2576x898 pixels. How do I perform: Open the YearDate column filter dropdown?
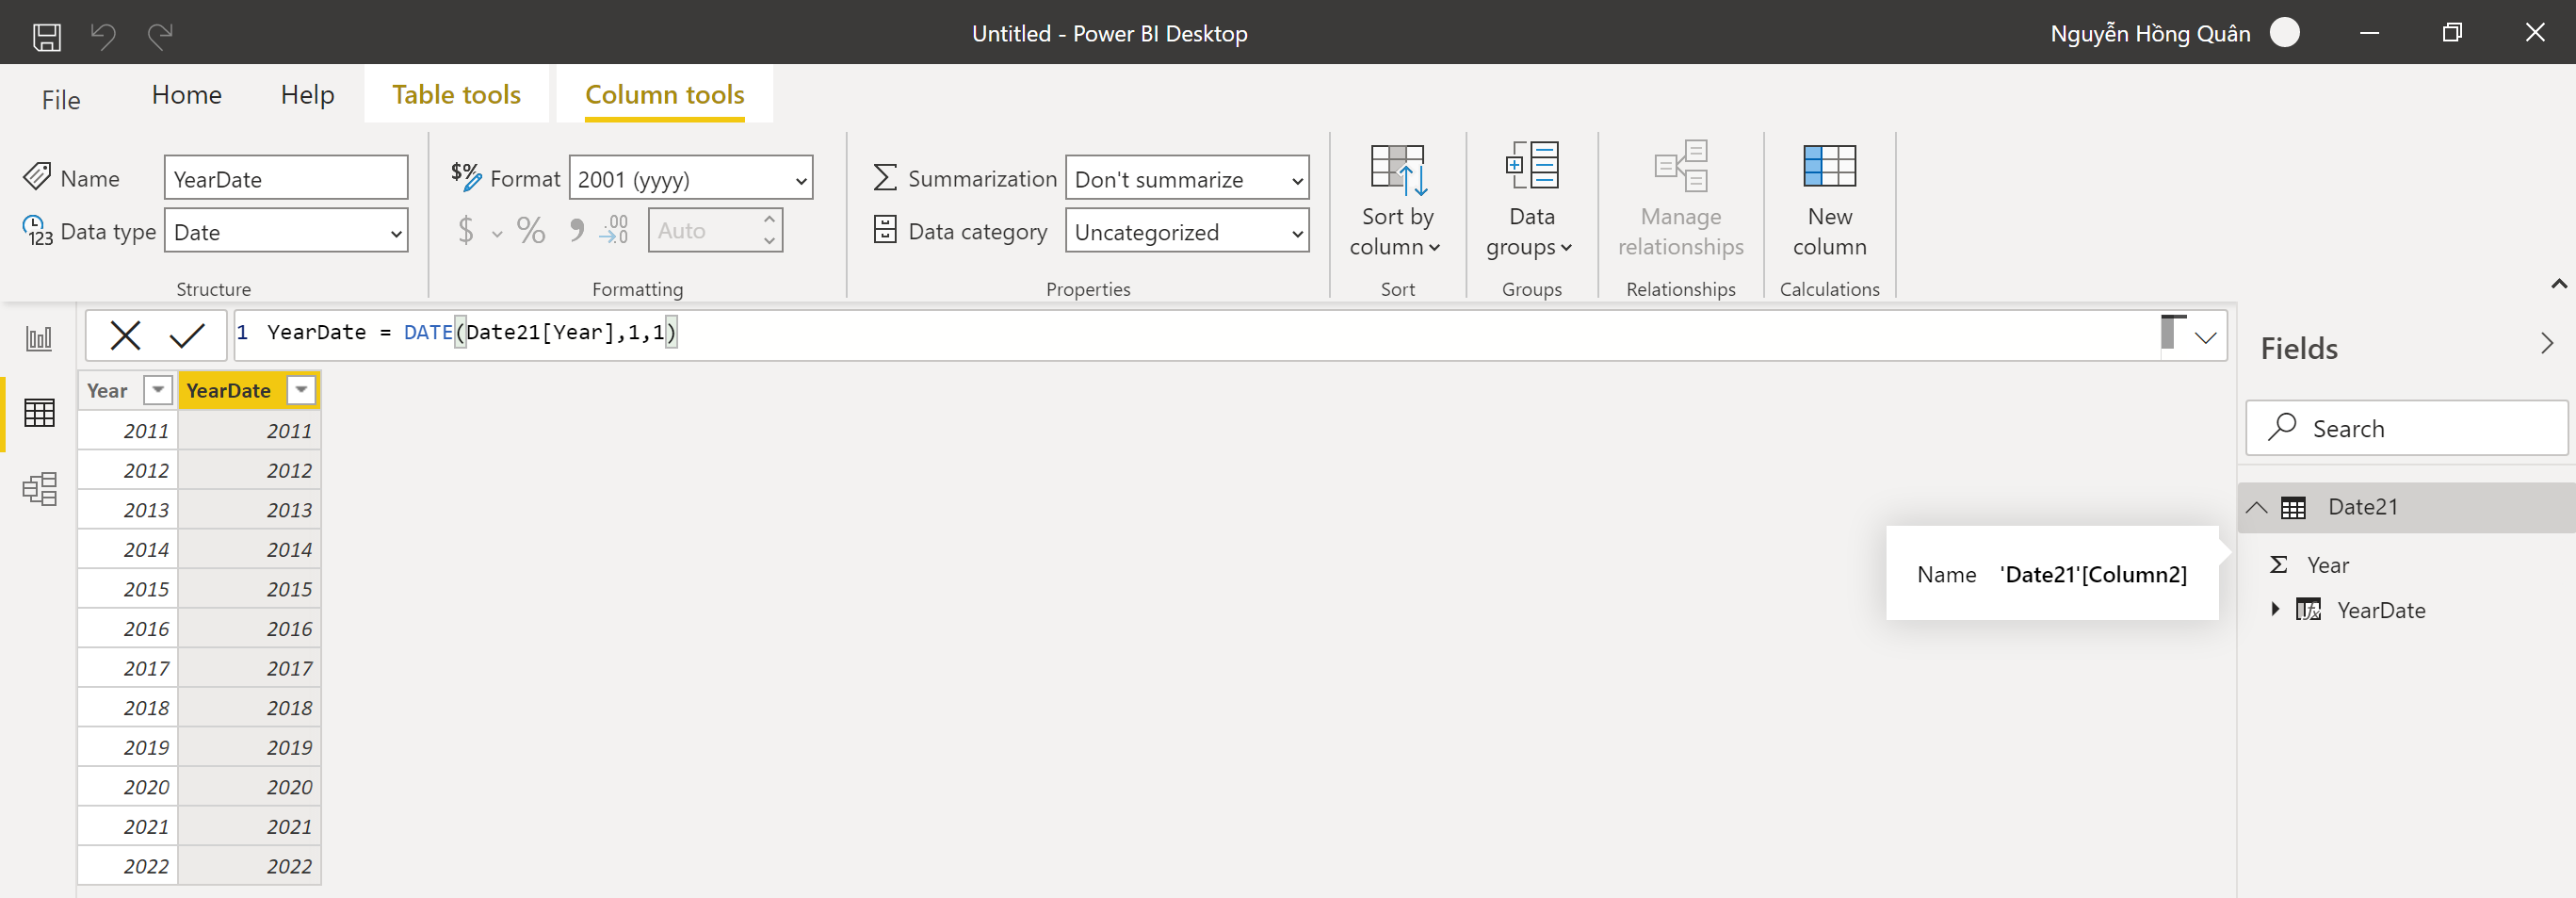click(x=301, y=390)
